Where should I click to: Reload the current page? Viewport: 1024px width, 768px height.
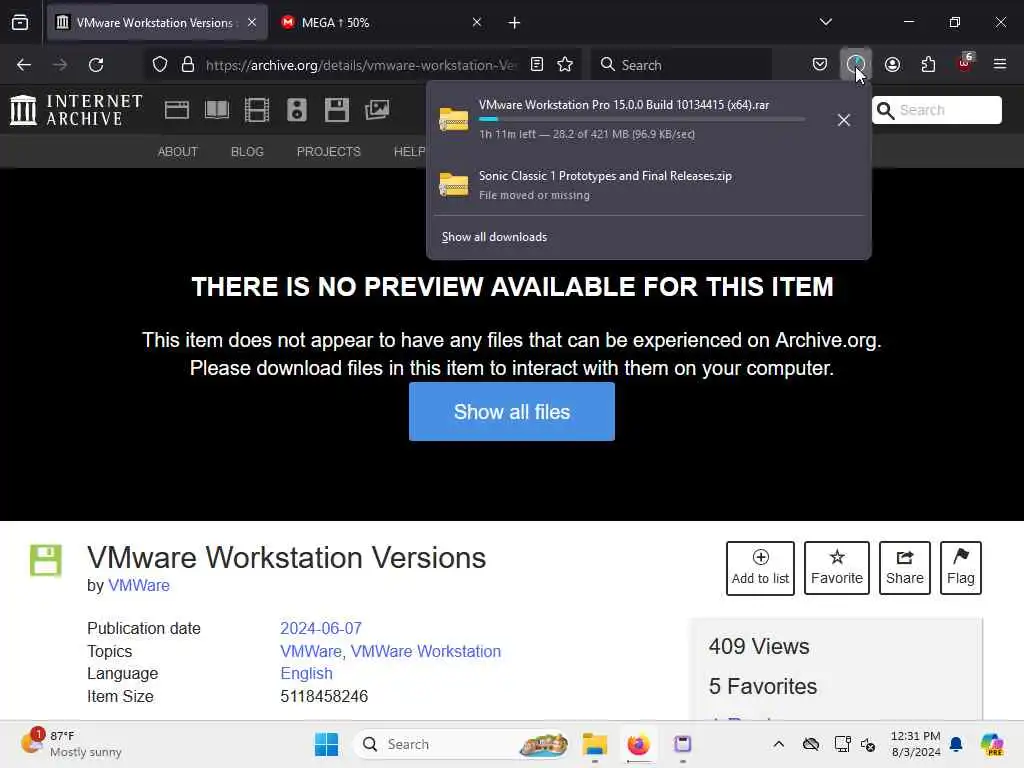point(96,65)
